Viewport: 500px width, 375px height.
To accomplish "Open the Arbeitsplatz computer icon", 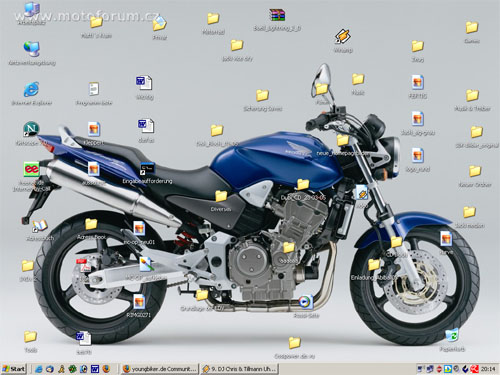I will [x=32, y=9].
